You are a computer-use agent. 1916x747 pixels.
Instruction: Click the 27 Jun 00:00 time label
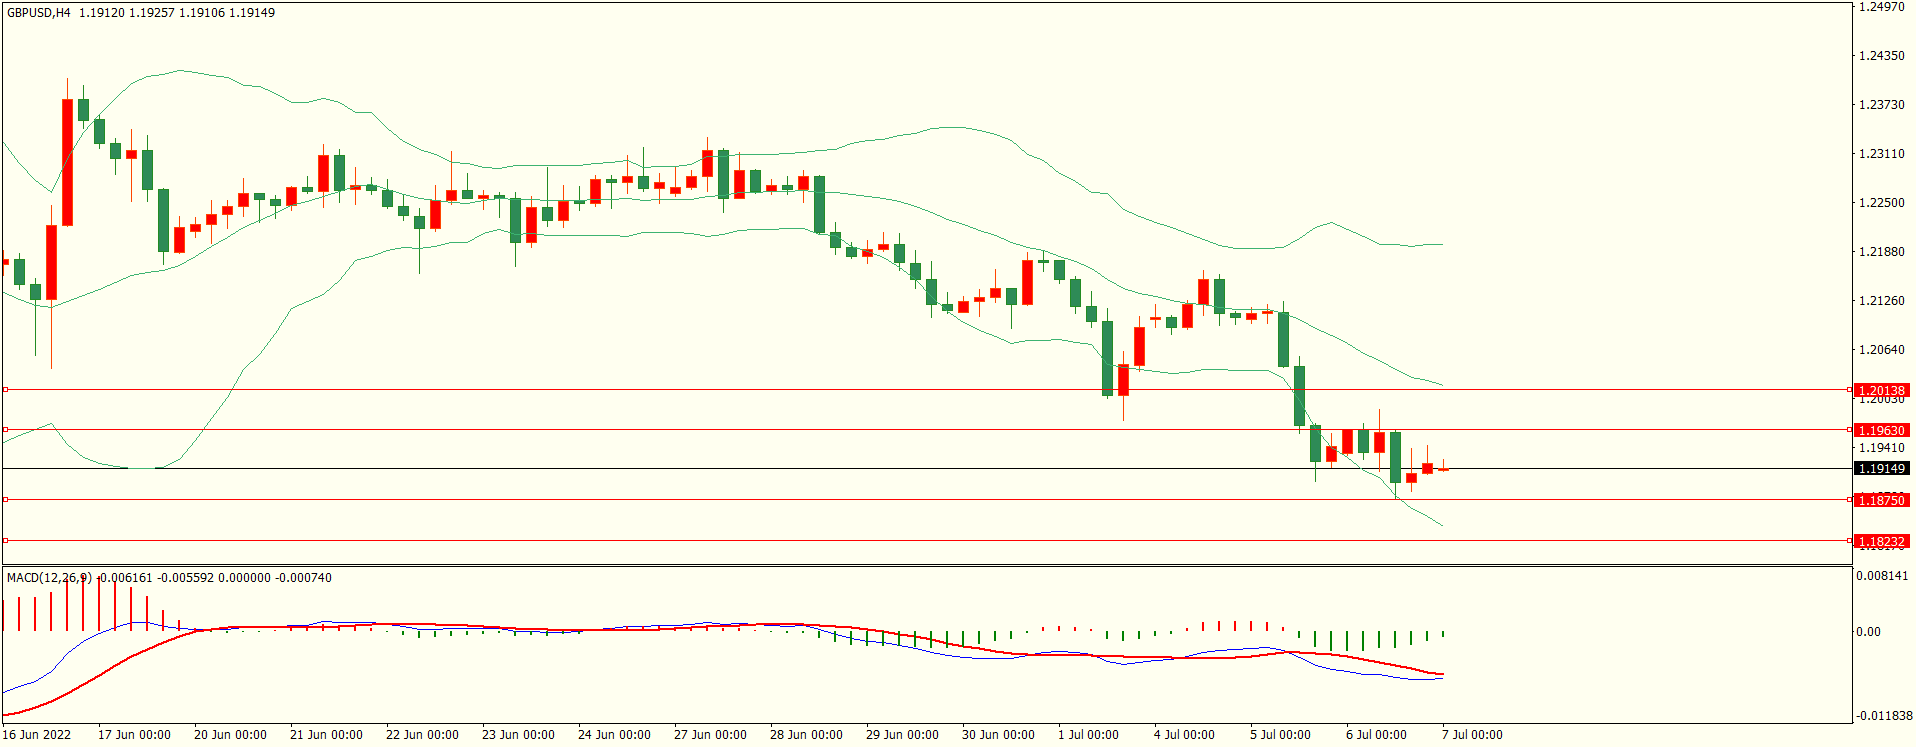(710, 734)
